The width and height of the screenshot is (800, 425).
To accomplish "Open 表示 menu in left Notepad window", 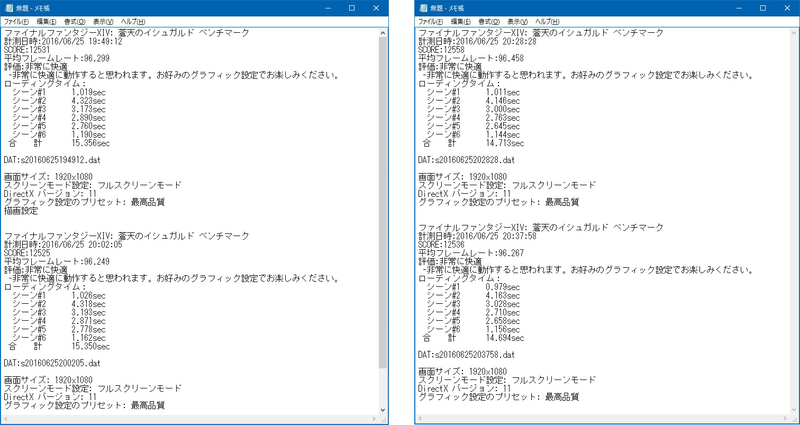I will point(103,22).
